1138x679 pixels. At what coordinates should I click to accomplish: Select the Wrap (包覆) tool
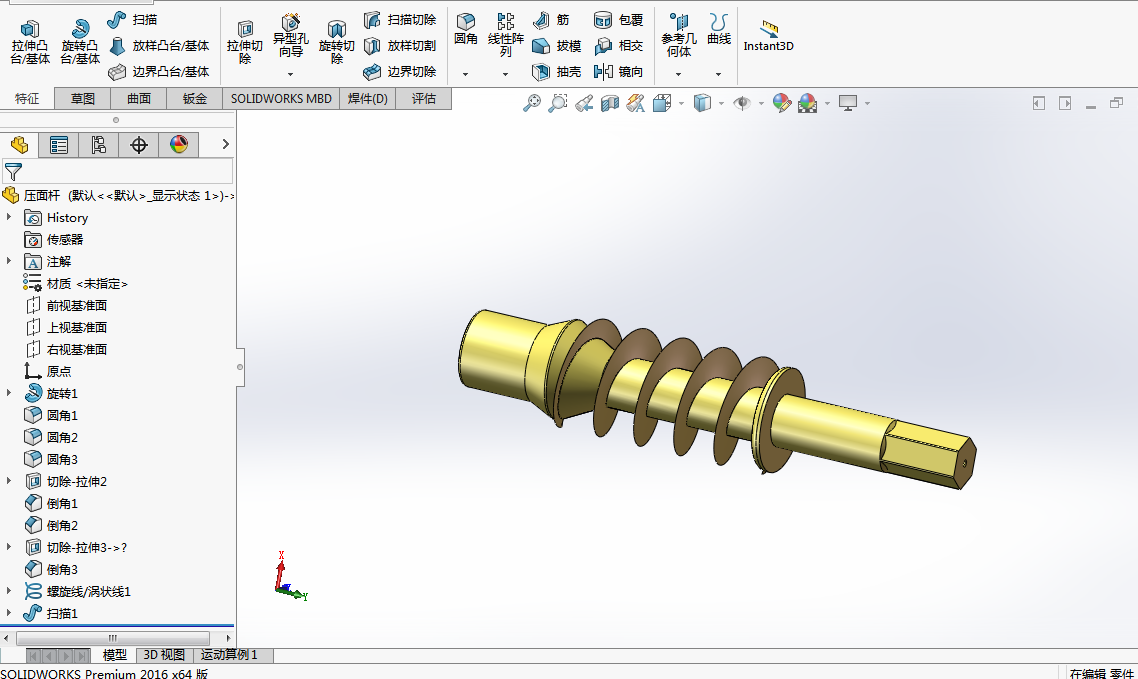point(618,20)
